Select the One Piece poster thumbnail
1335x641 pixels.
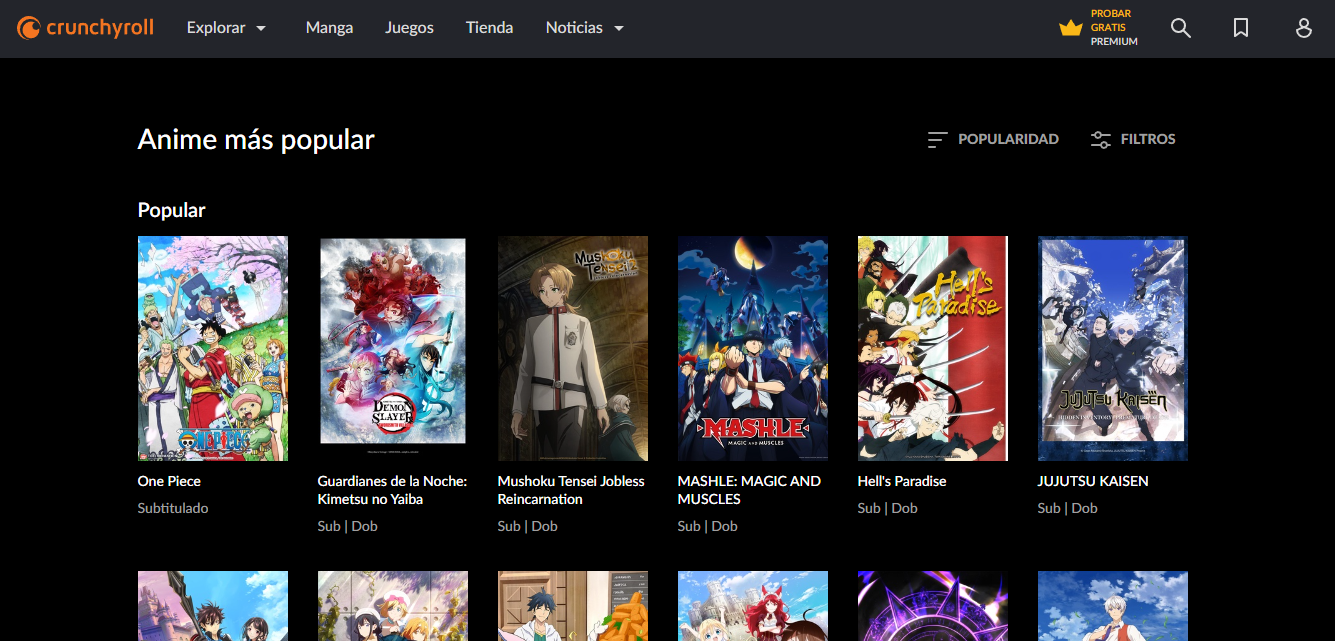click(x=213, y=348)
